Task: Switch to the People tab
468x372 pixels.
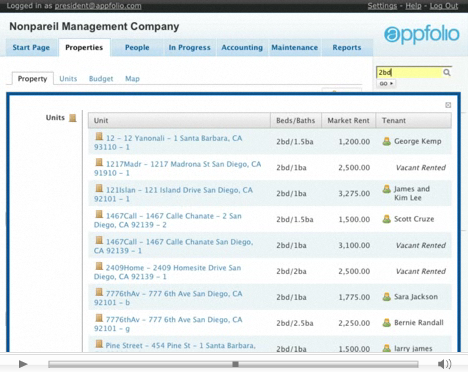Action: 137,47
